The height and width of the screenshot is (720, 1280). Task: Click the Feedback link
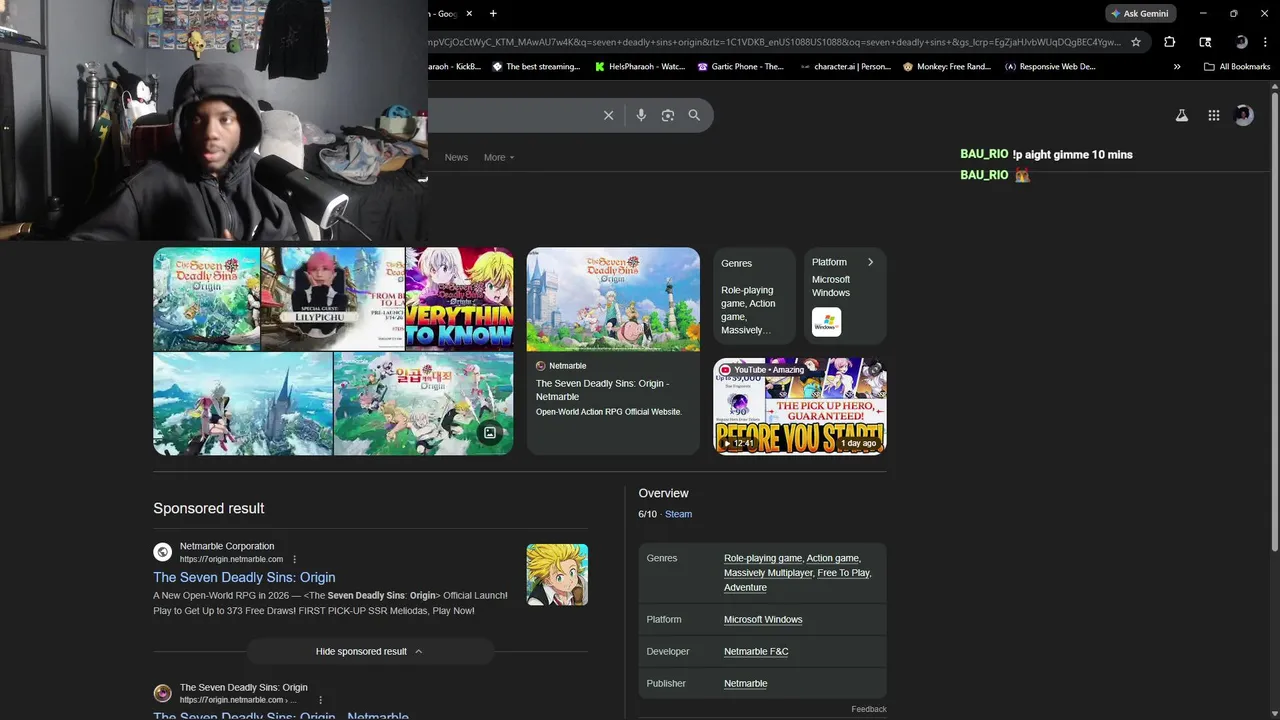(x=869, y=709)
